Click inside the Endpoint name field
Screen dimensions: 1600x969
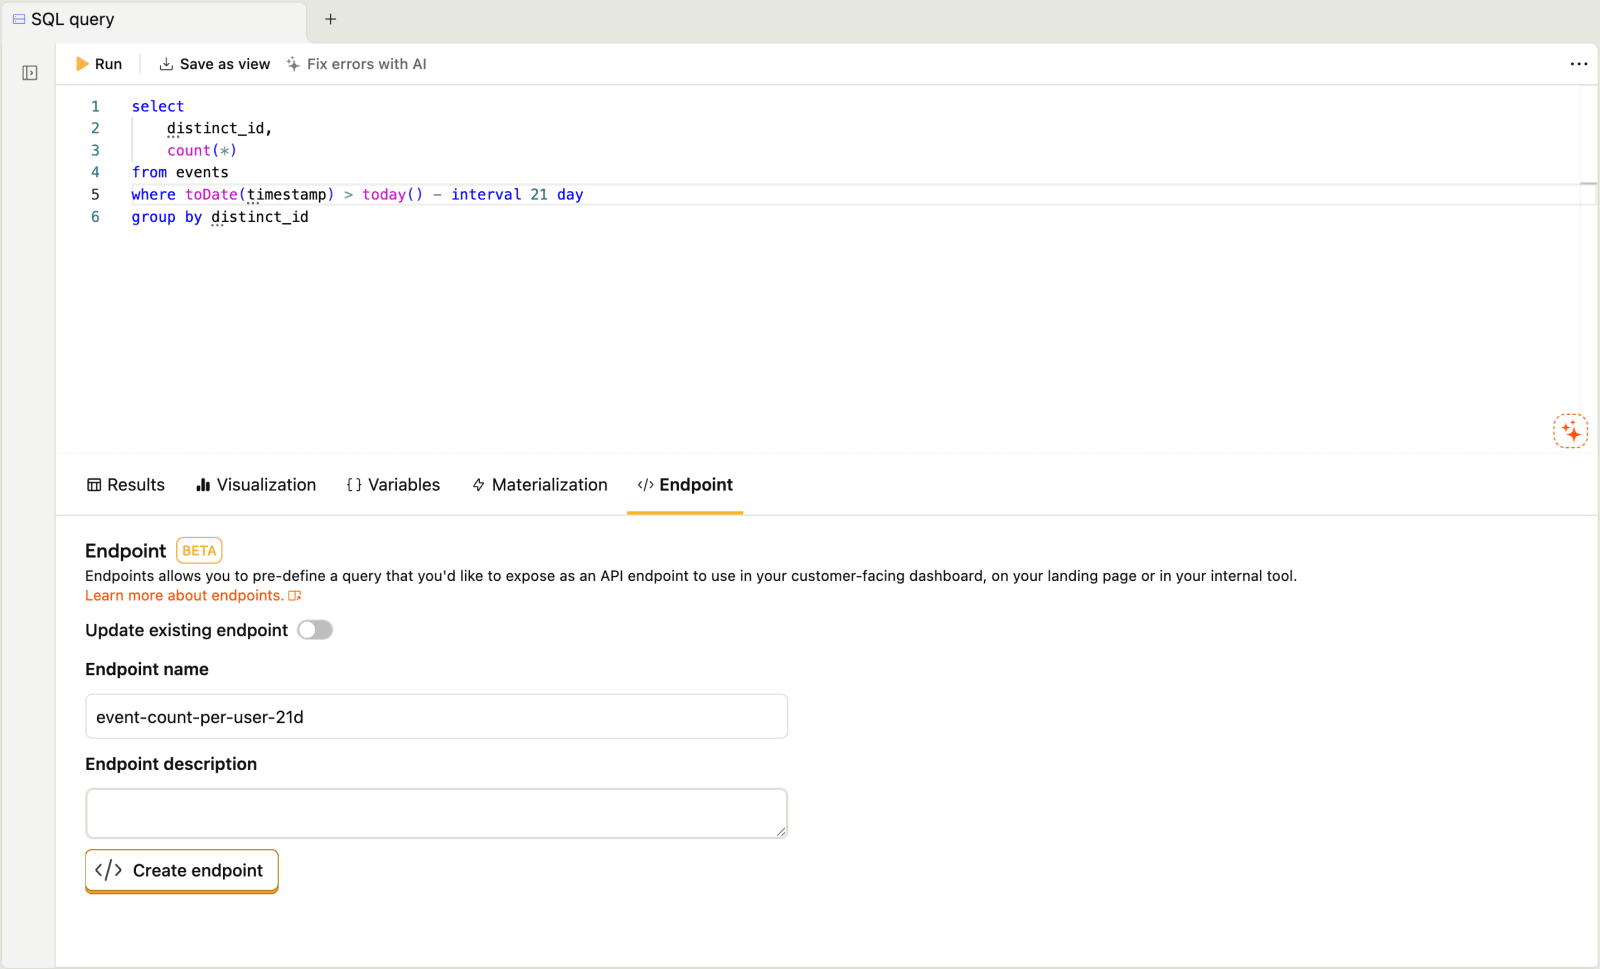pyautogui.click(x=435, y=716)
